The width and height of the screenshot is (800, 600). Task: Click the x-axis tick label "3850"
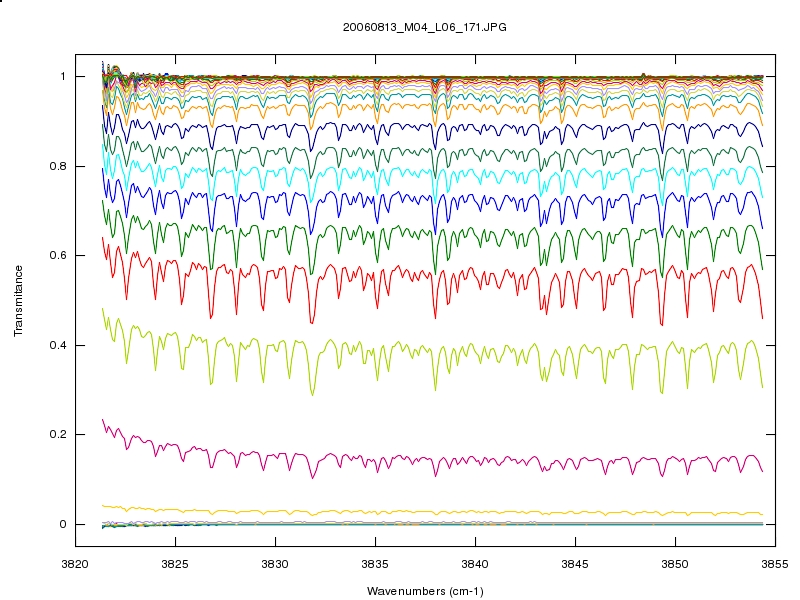[x=675, y=564]
